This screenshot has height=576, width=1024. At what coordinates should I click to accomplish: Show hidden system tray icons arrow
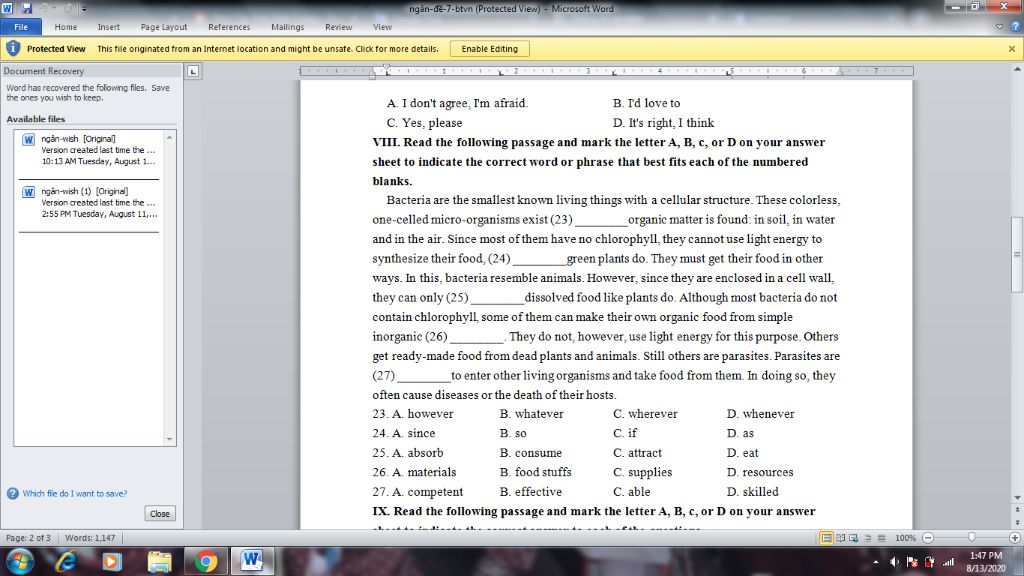875,562
